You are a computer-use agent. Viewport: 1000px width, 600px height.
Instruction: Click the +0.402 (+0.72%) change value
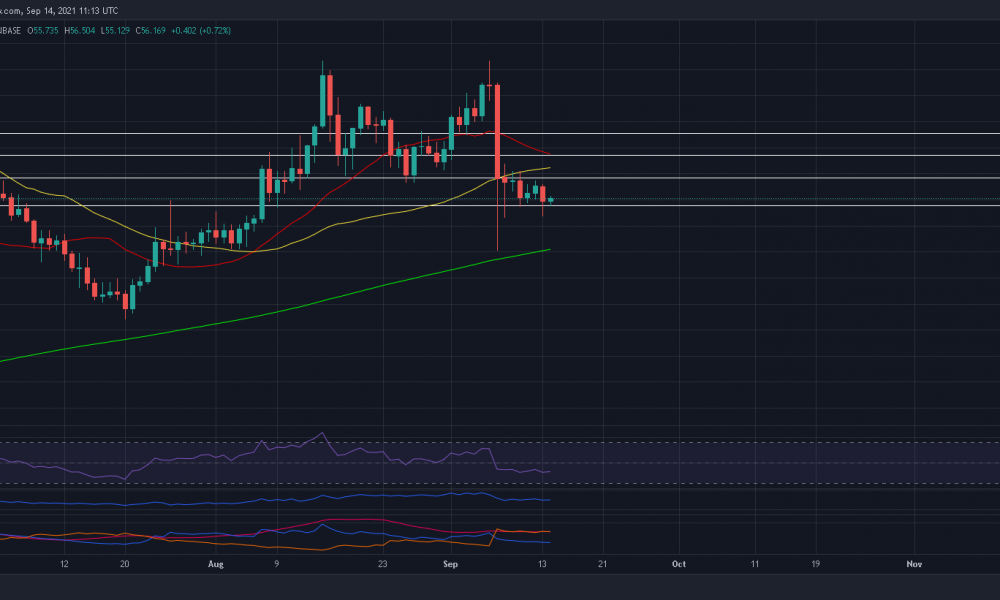(201, 31)
